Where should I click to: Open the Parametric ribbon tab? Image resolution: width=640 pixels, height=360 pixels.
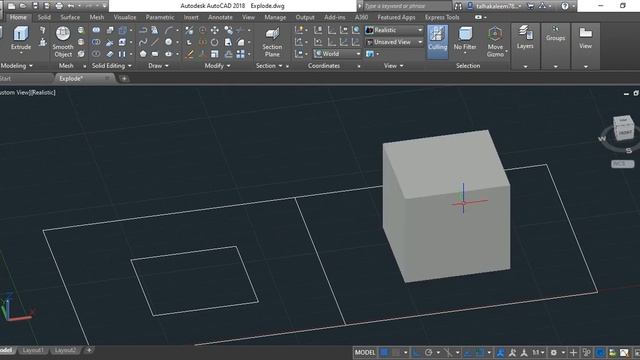[160, 17]
